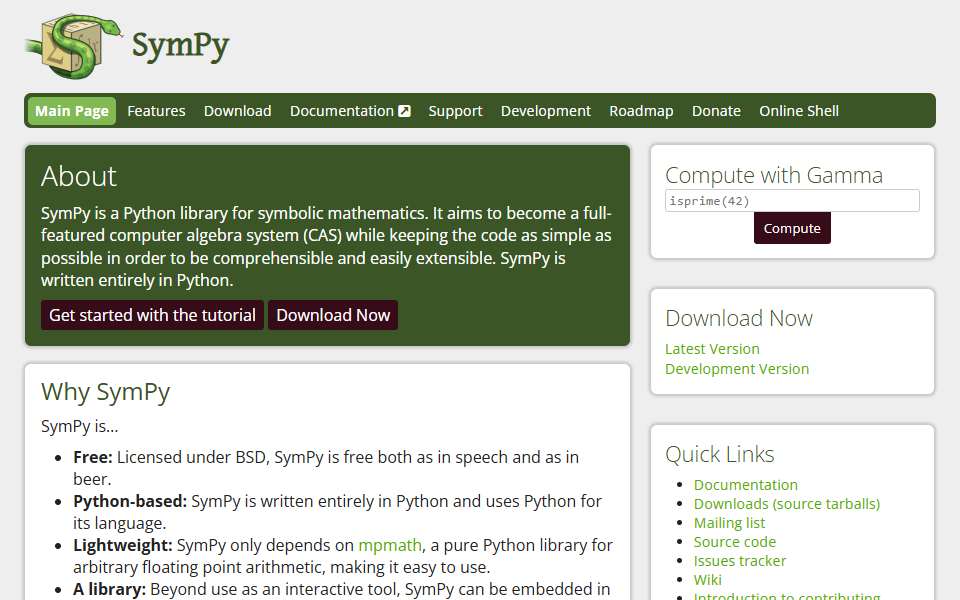This screenshot has width=960, height=600.
Task: Open the Issues tracker link
Action: (x=740, y=561)
